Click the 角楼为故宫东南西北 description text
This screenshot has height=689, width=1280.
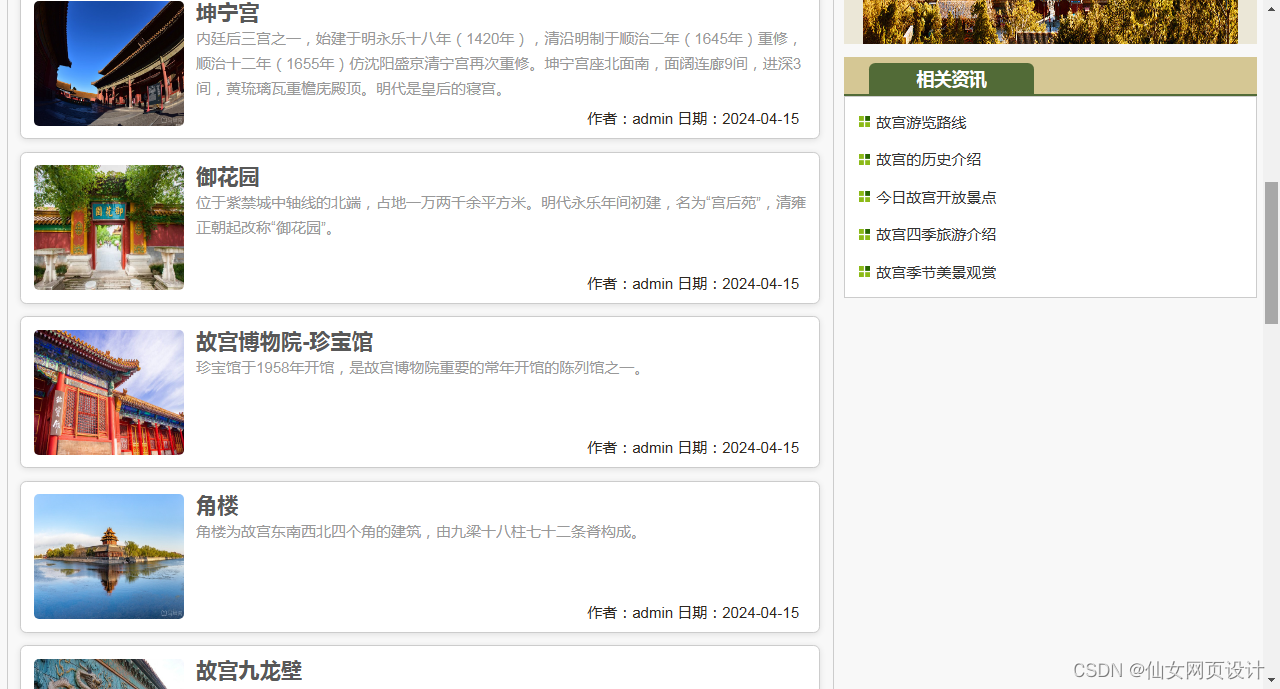(x=419, y=532)
